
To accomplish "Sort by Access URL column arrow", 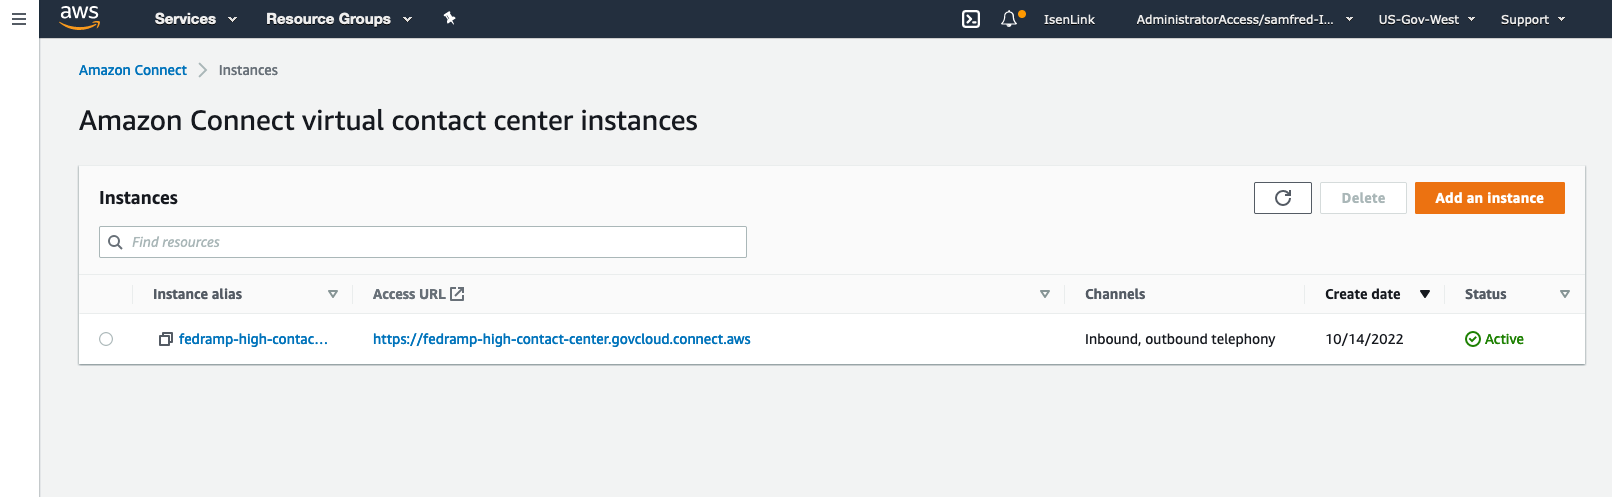I will click(x=1045, y=294).
